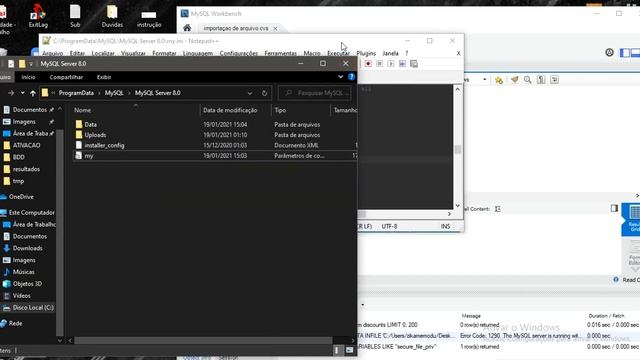
Task: Go forward in File Explorer navigation
Action: click(11, 93)
